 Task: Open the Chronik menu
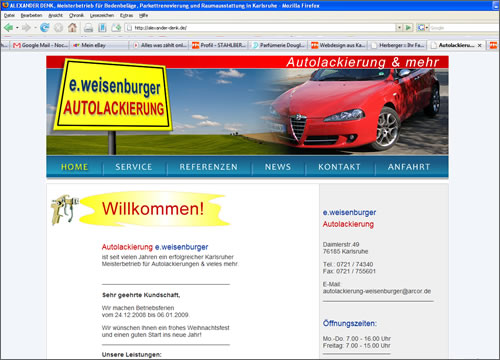point(76,15)
